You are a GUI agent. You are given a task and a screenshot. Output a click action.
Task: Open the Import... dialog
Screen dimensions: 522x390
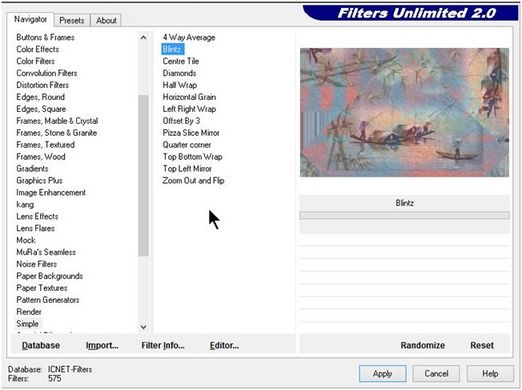point(102,345)
